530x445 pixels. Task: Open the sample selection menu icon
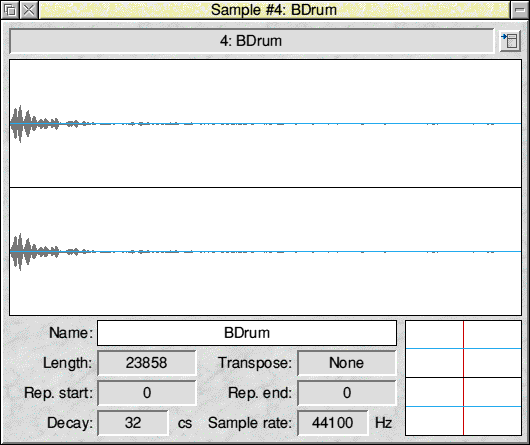(510, 41)
